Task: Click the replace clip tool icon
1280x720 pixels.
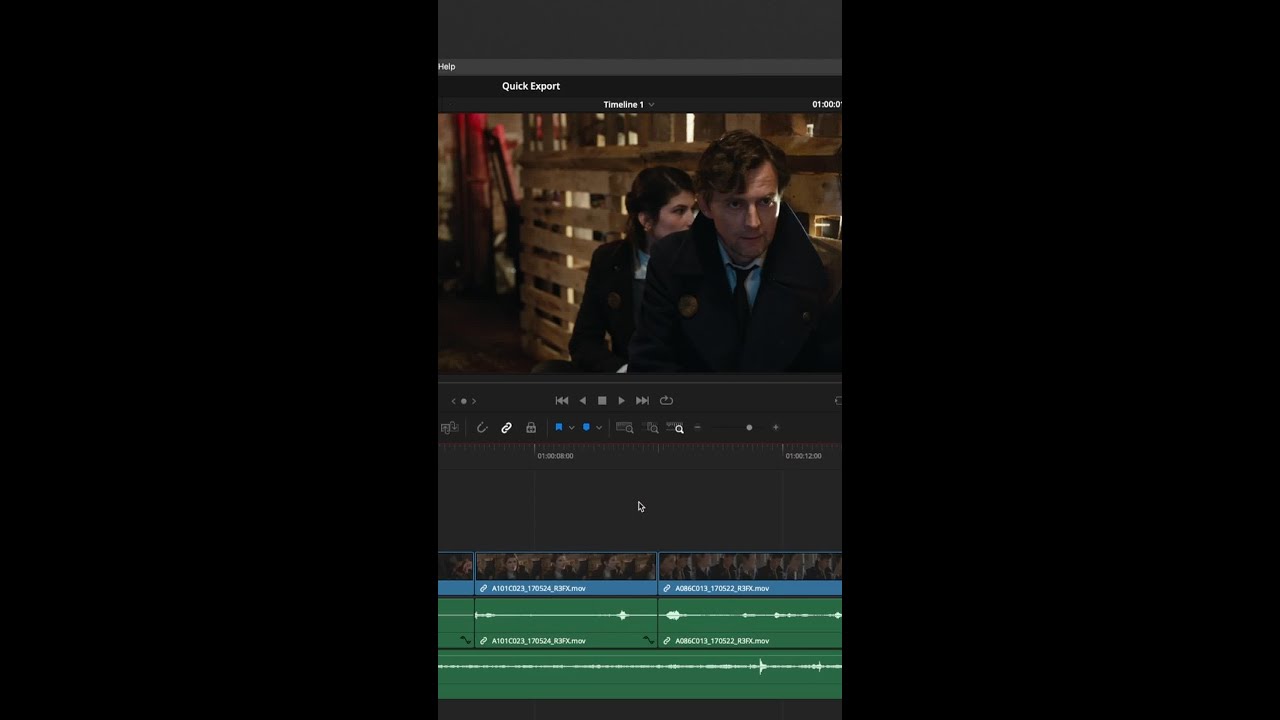Action: (x=449, y=428)
